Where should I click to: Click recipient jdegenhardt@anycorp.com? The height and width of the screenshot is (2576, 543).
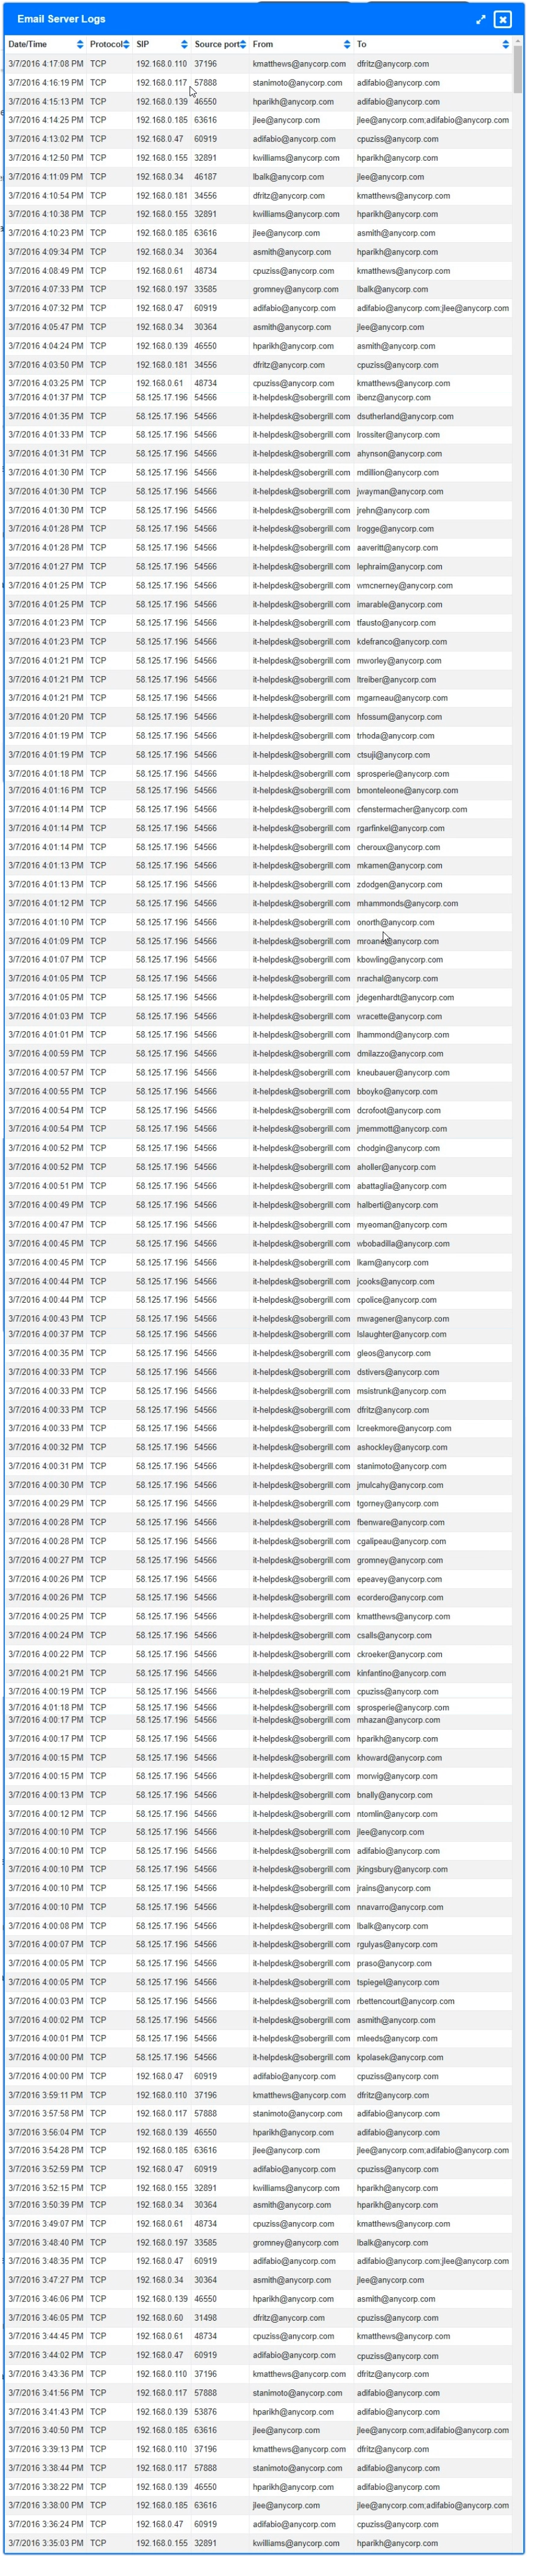(x=405, y=998)
